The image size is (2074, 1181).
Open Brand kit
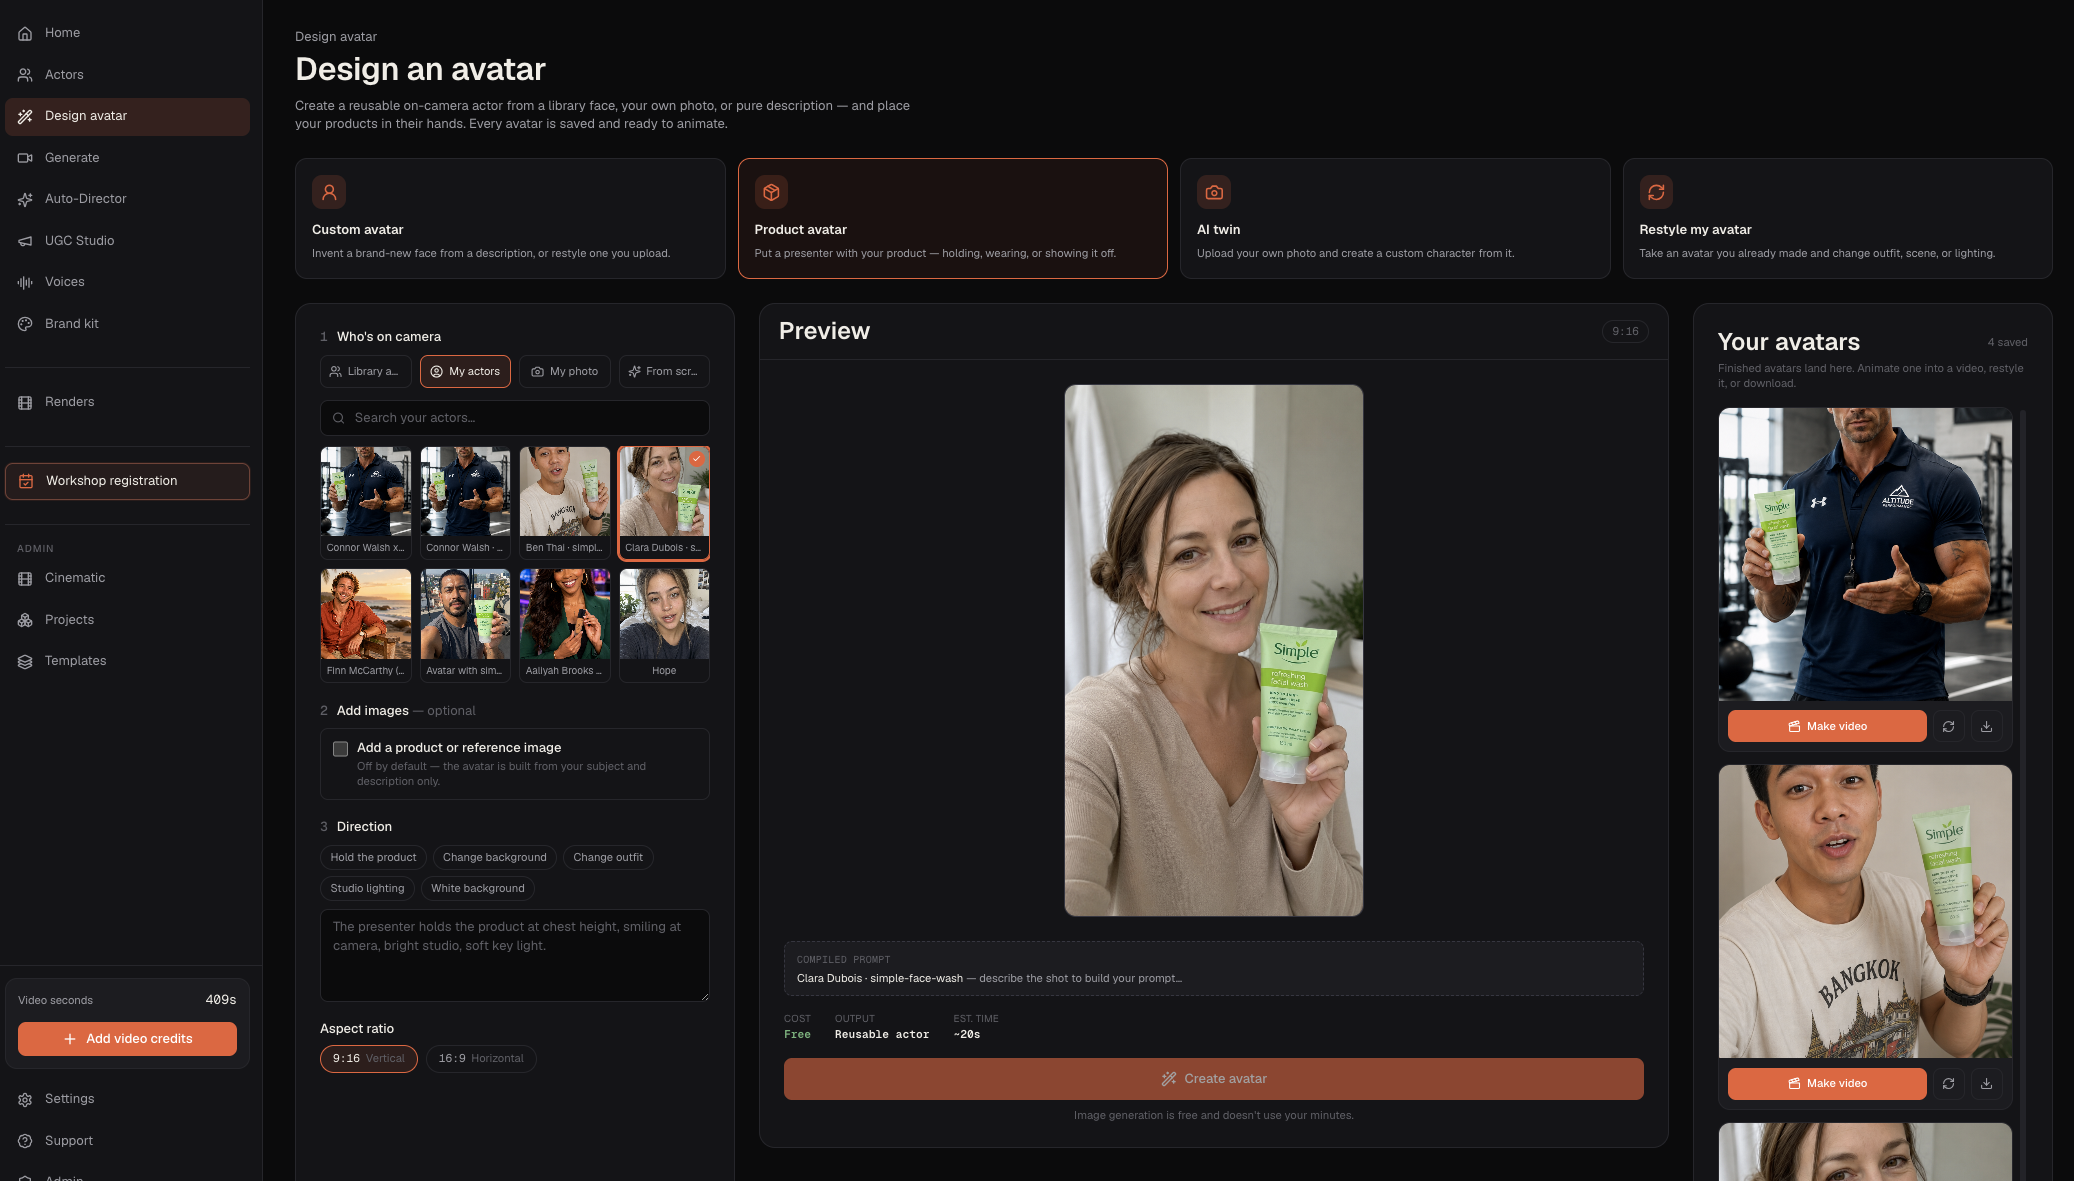coord(128,324)
